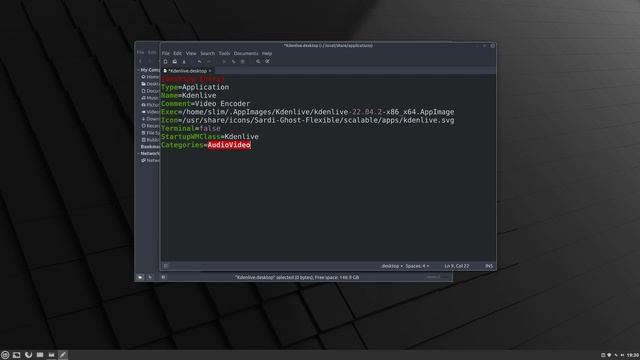640x360 pixels.
Task: Click the StartupWMClass=Kdenlive line
Action: point(210,137)
